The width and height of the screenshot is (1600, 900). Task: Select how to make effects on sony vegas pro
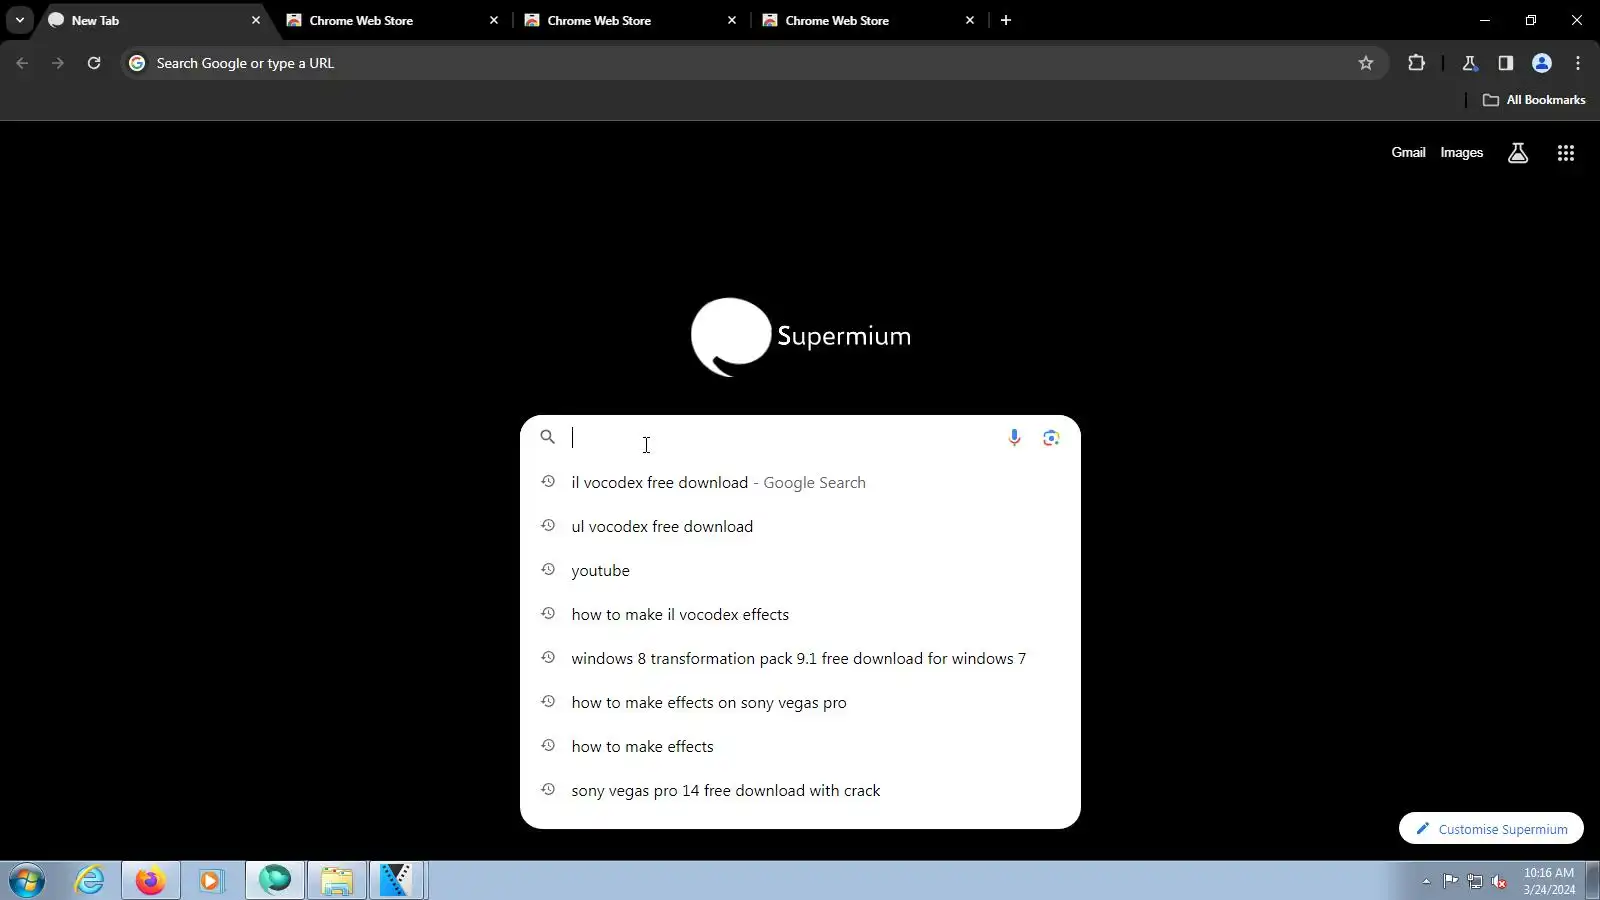[800, 702]
